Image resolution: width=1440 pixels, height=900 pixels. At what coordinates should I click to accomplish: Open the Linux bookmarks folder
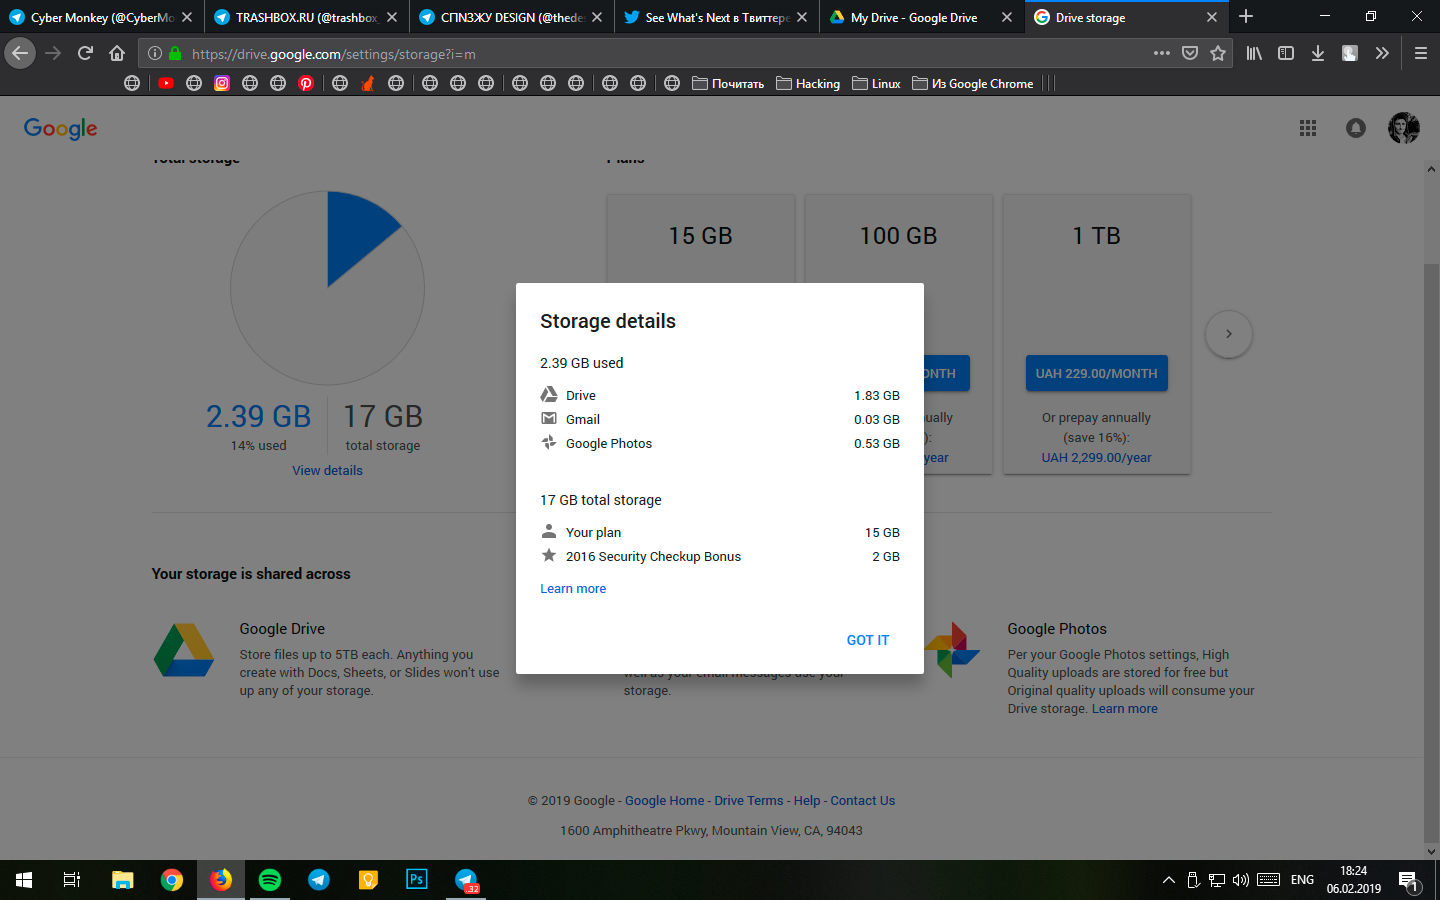pyautogui.click(x=876, y=83)
